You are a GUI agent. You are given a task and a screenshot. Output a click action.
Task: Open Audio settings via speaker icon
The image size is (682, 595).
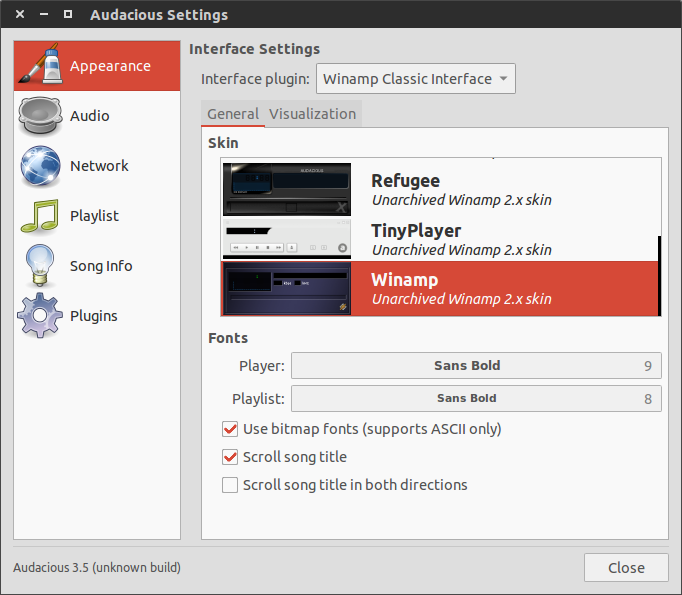(40, 116)
